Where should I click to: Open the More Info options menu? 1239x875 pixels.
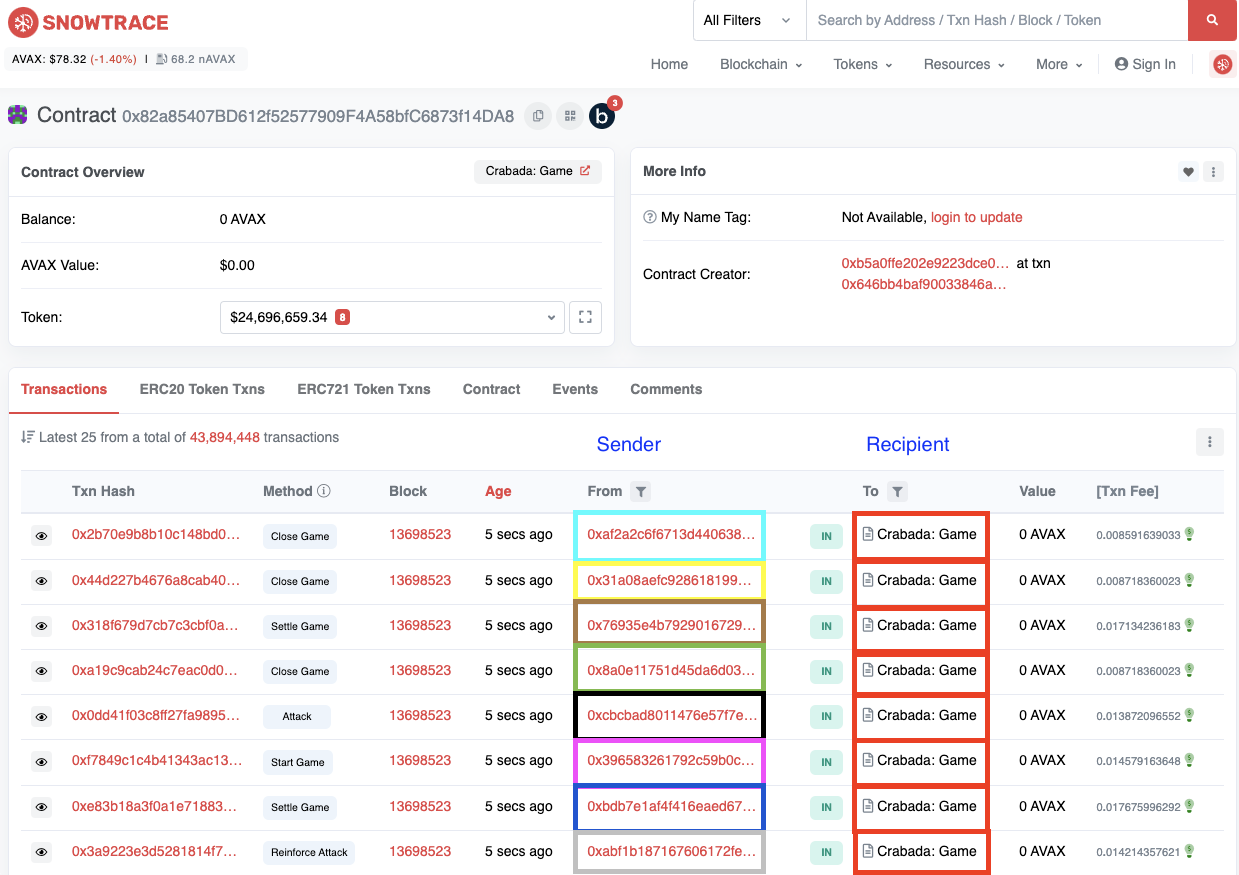point(1213,172)
